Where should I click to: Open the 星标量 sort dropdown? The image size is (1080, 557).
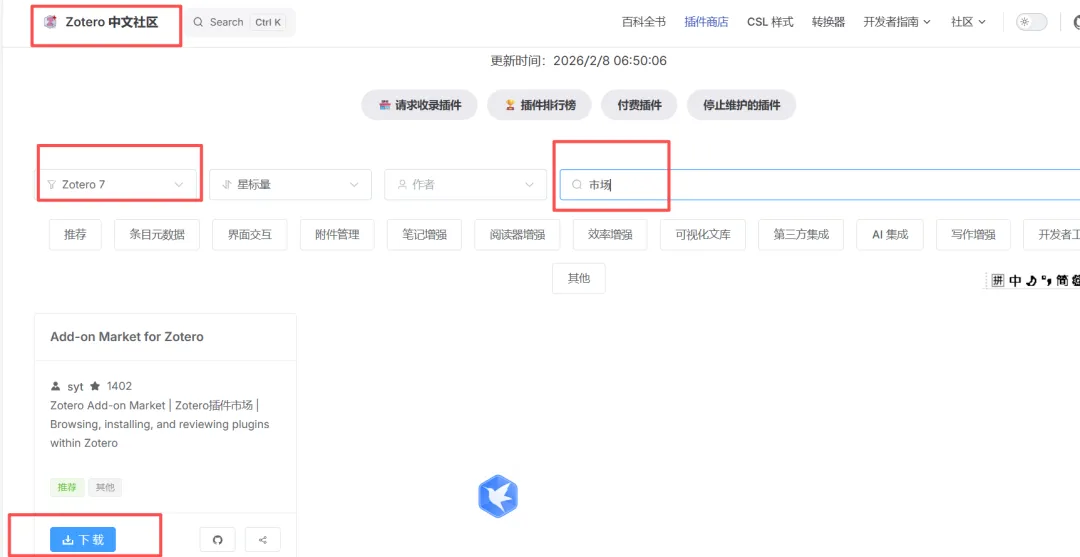291,185
